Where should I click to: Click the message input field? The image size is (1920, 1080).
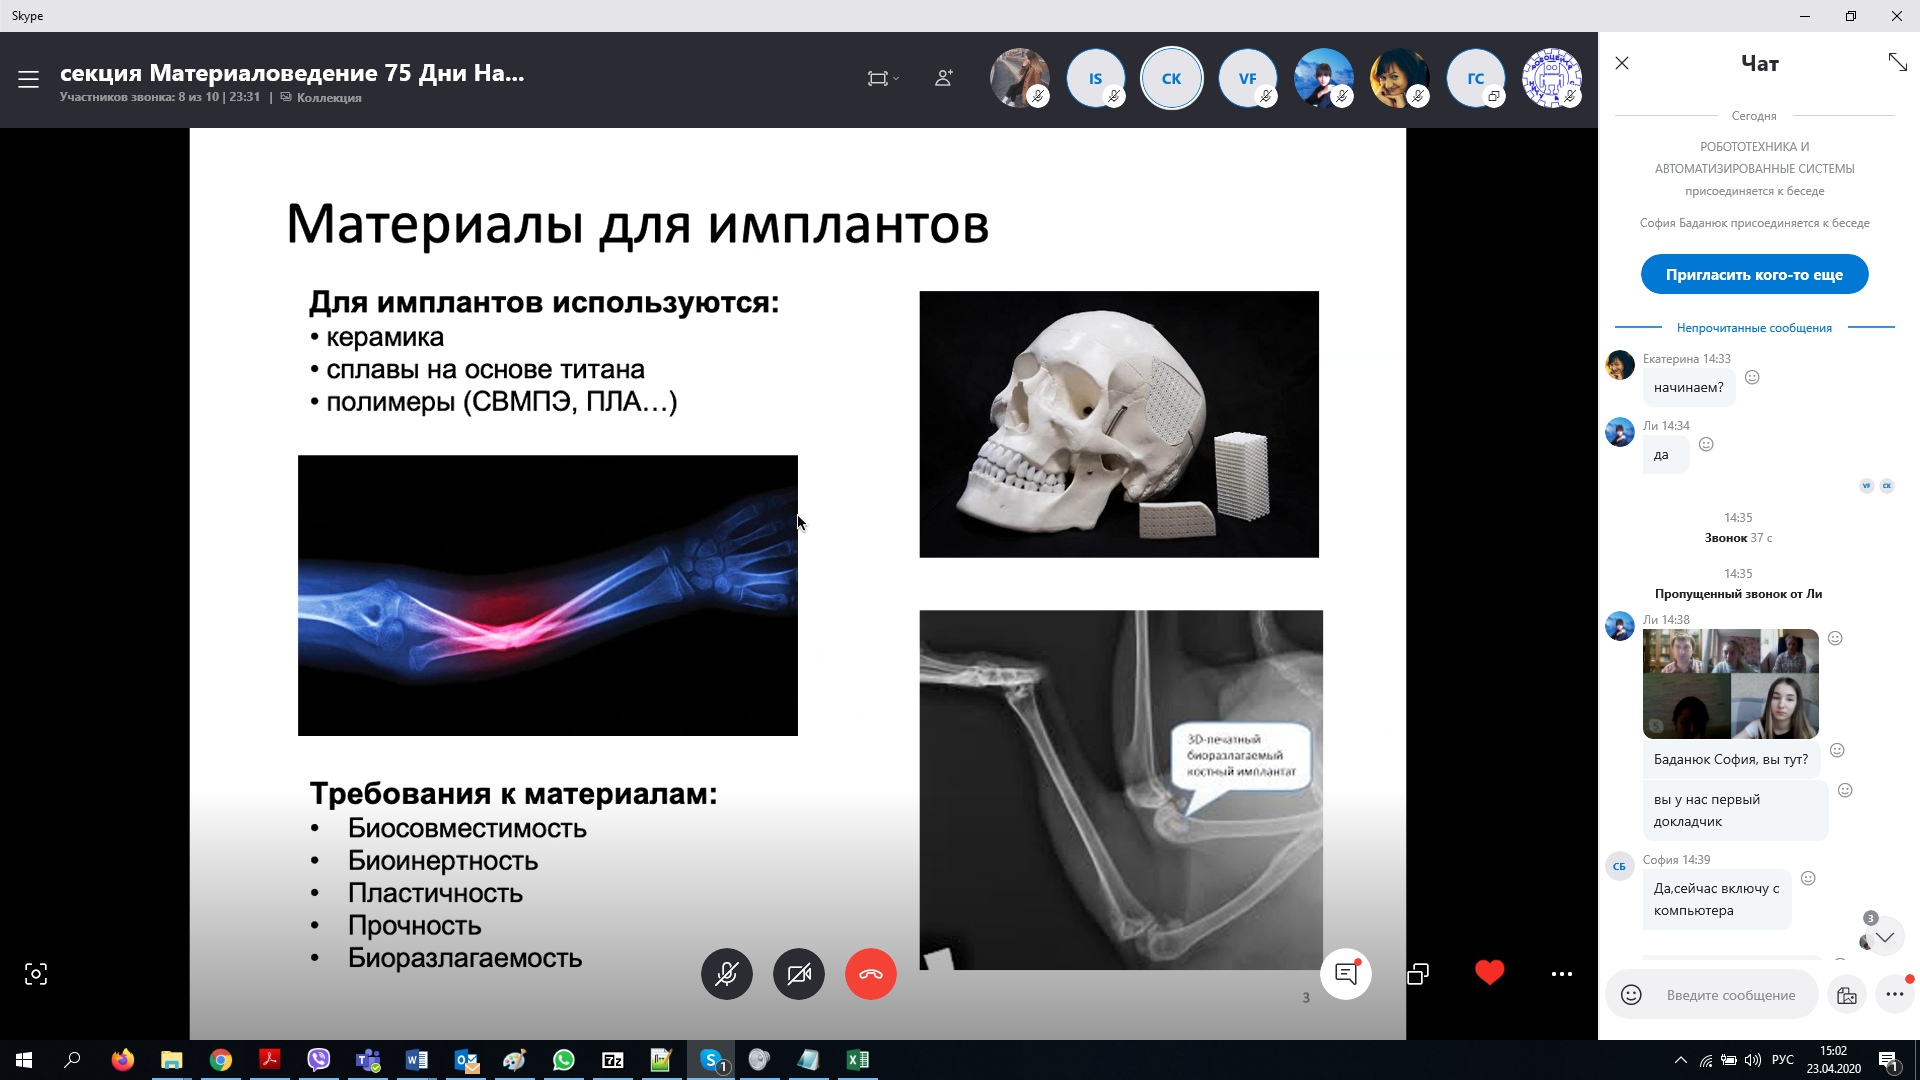(1731, 995)
